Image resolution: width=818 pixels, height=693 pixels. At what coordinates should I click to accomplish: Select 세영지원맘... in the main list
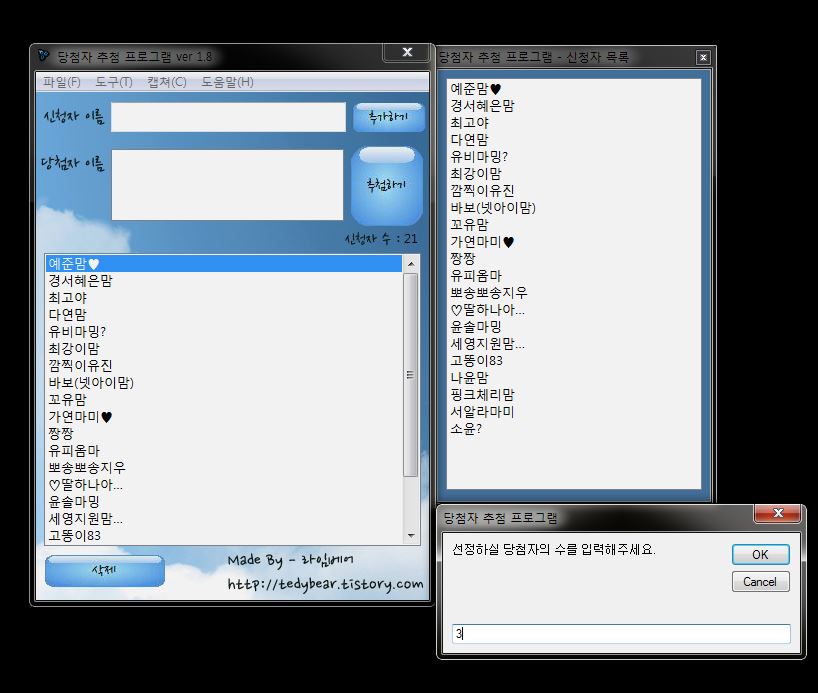tap(223, 519)
